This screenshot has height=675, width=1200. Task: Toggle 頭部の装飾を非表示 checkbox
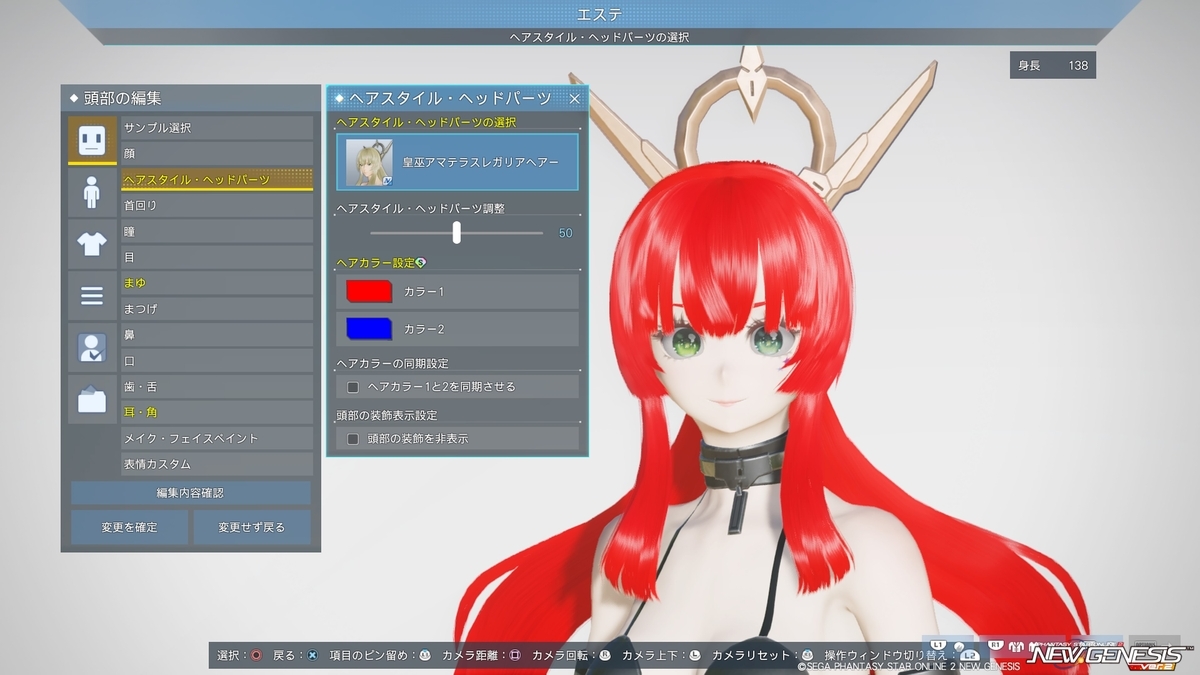point(352,438)
